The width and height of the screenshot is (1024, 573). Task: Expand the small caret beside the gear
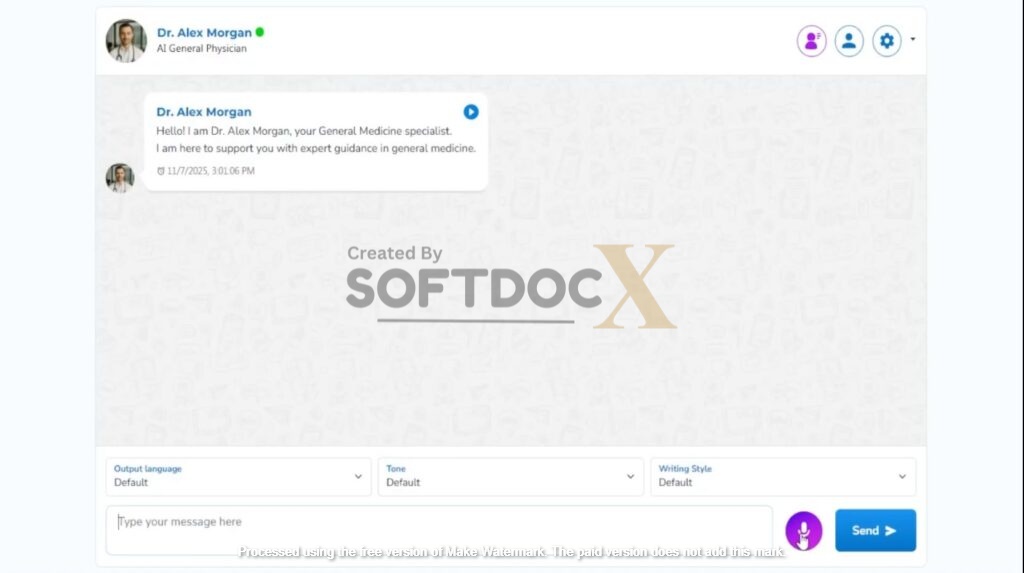click(x=913, y=40)
